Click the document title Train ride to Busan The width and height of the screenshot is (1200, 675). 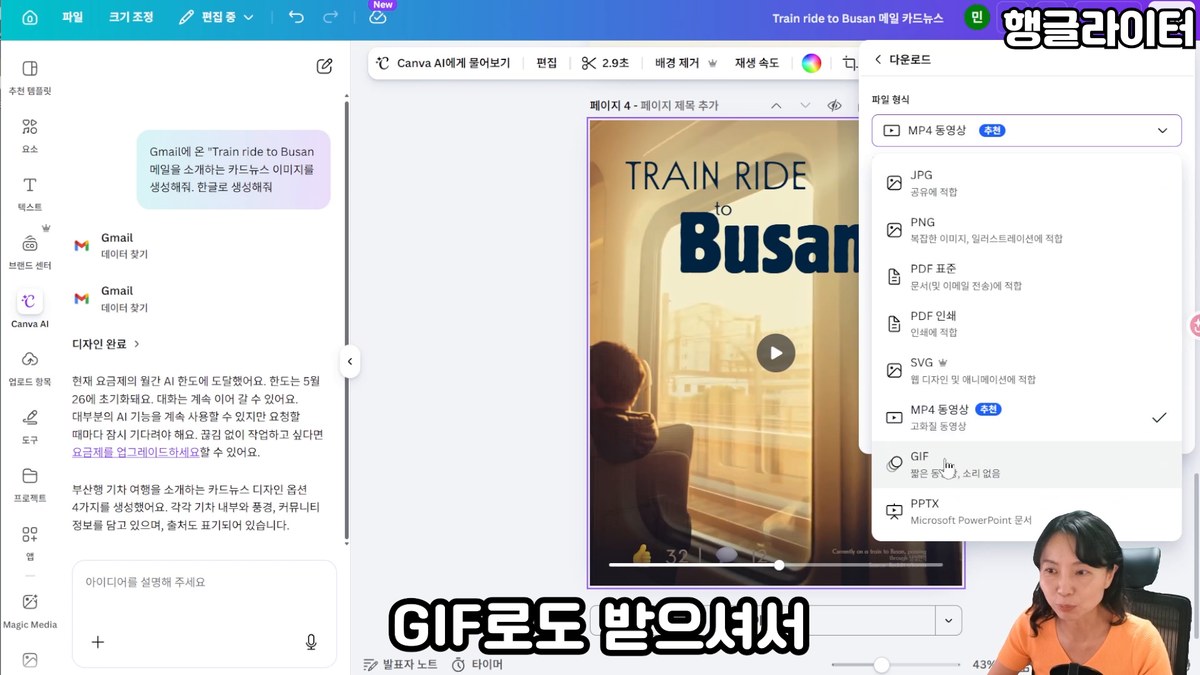[x=857, y=18]
